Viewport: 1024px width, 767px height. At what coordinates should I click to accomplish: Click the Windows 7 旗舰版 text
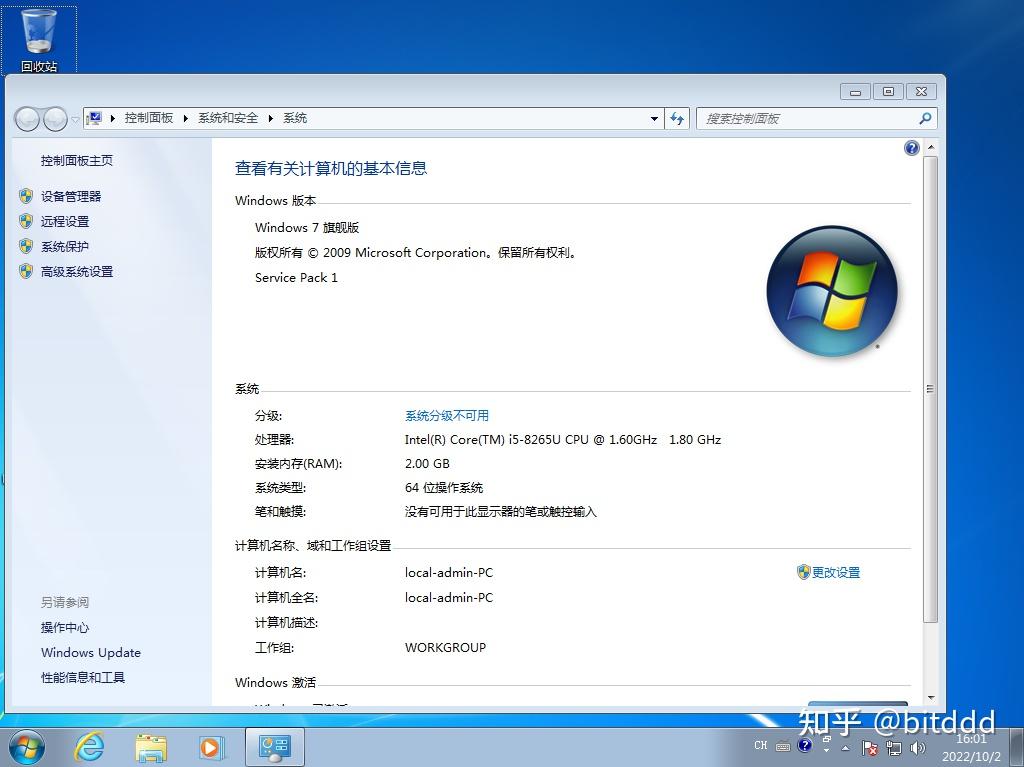(x=307, y=228)
